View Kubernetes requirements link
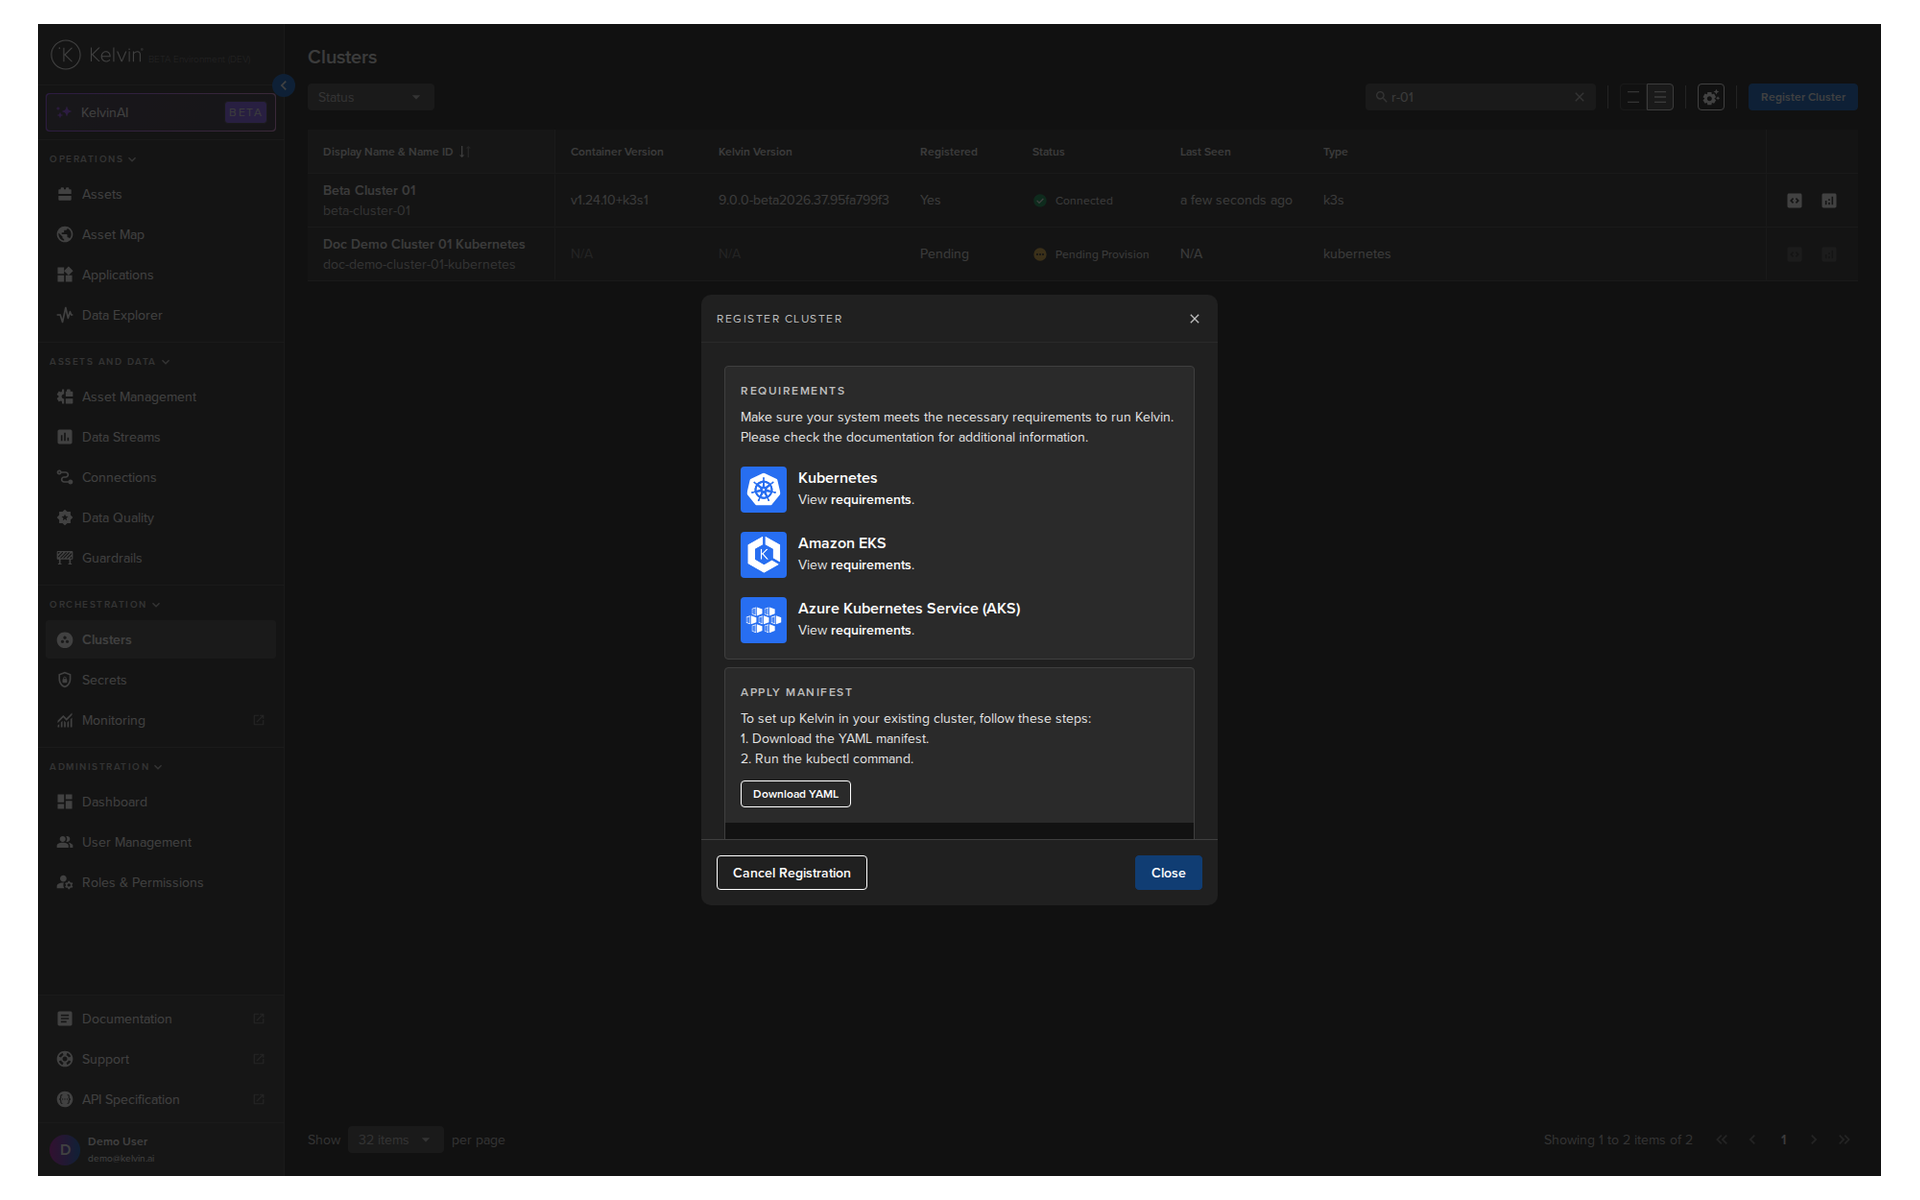 870,500
